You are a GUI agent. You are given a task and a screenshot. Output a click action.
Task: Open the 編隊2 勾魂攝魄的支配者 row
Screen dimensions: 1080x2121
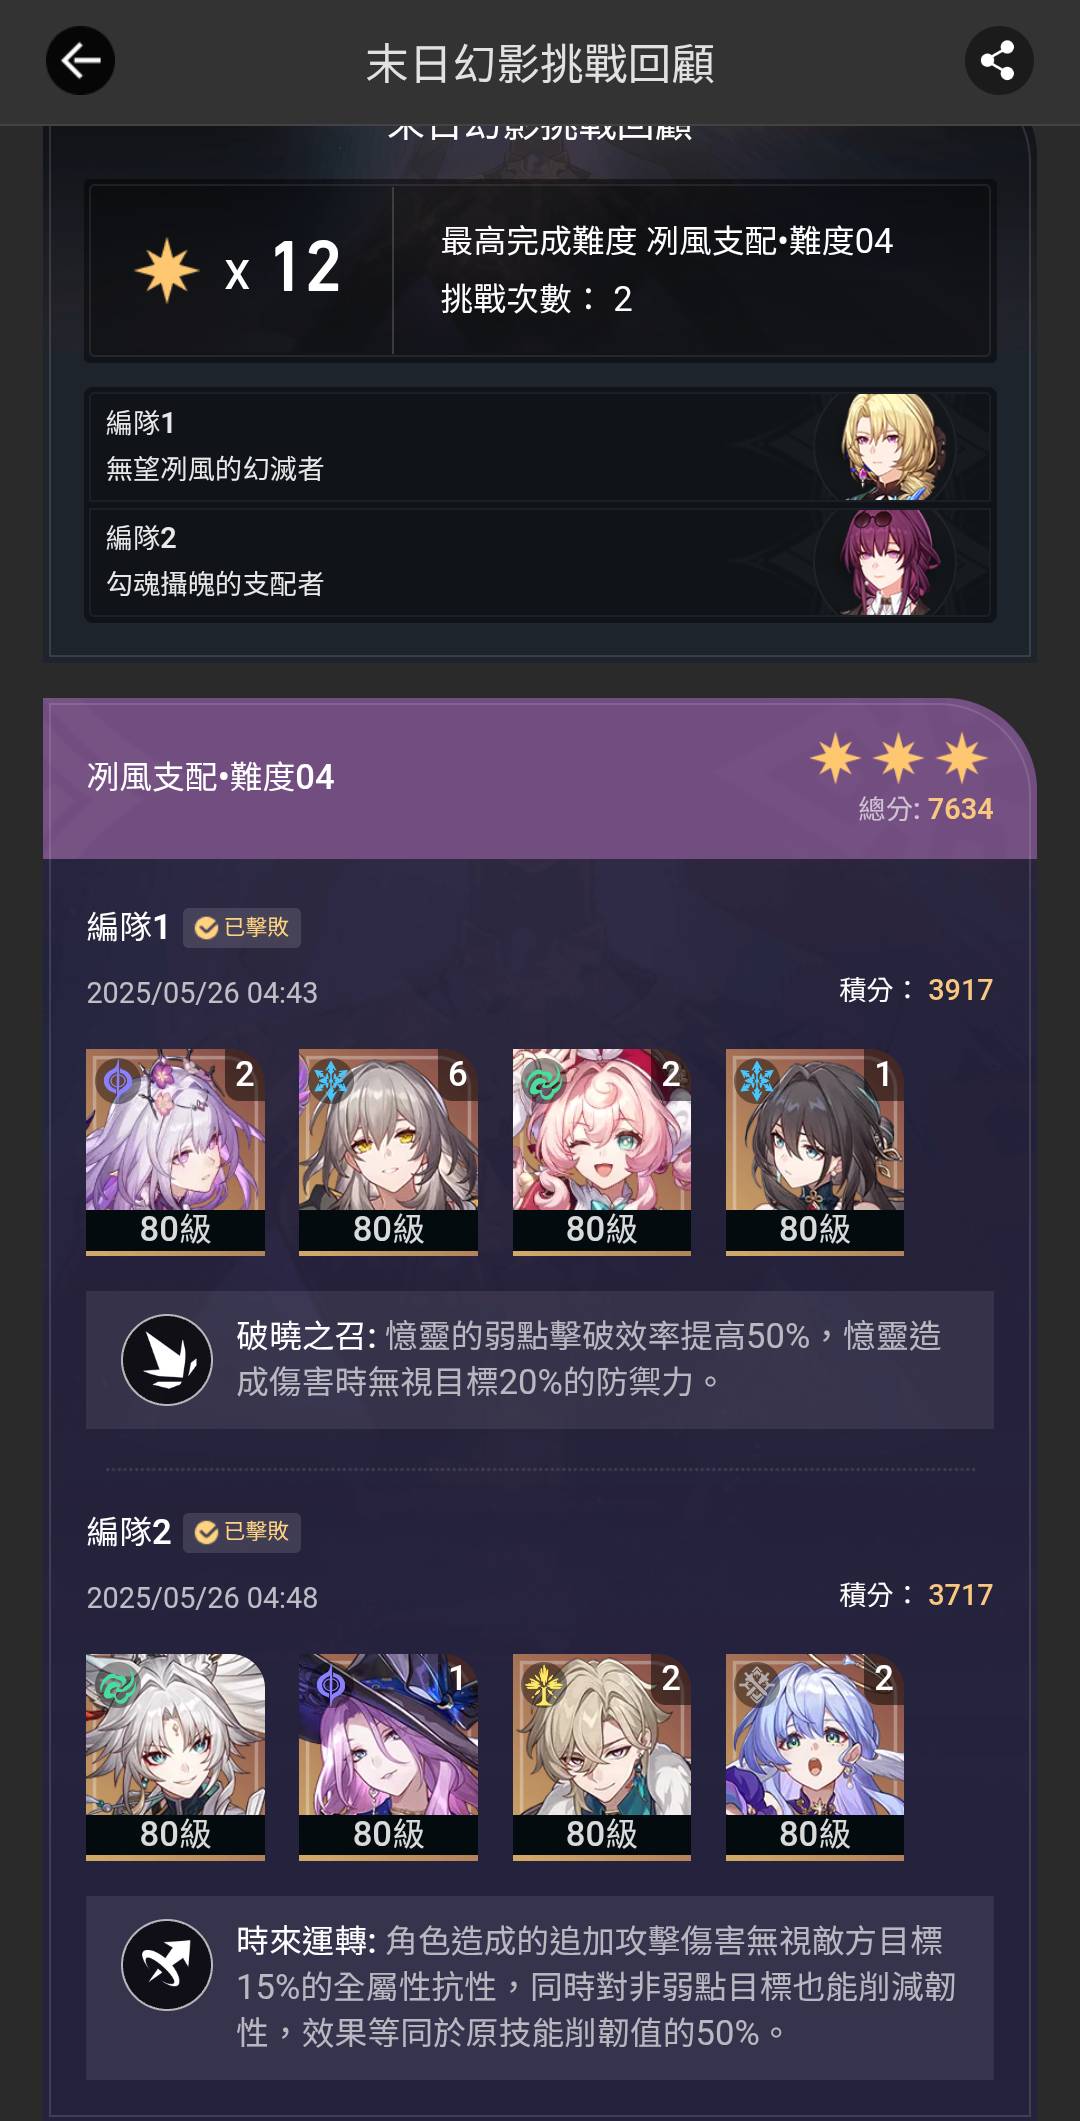click(x=540, y=562)
